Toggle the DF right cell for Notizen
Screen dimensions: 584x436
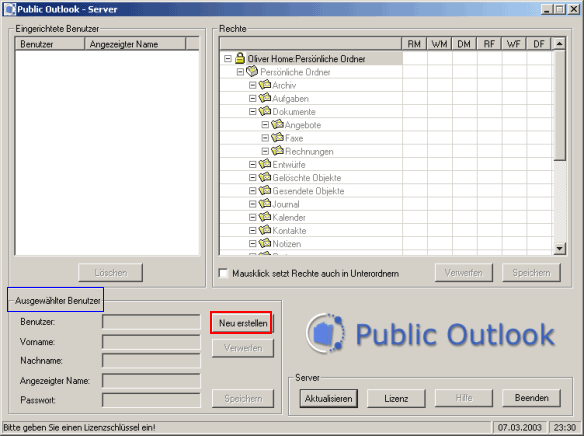[x=540, y=244]
